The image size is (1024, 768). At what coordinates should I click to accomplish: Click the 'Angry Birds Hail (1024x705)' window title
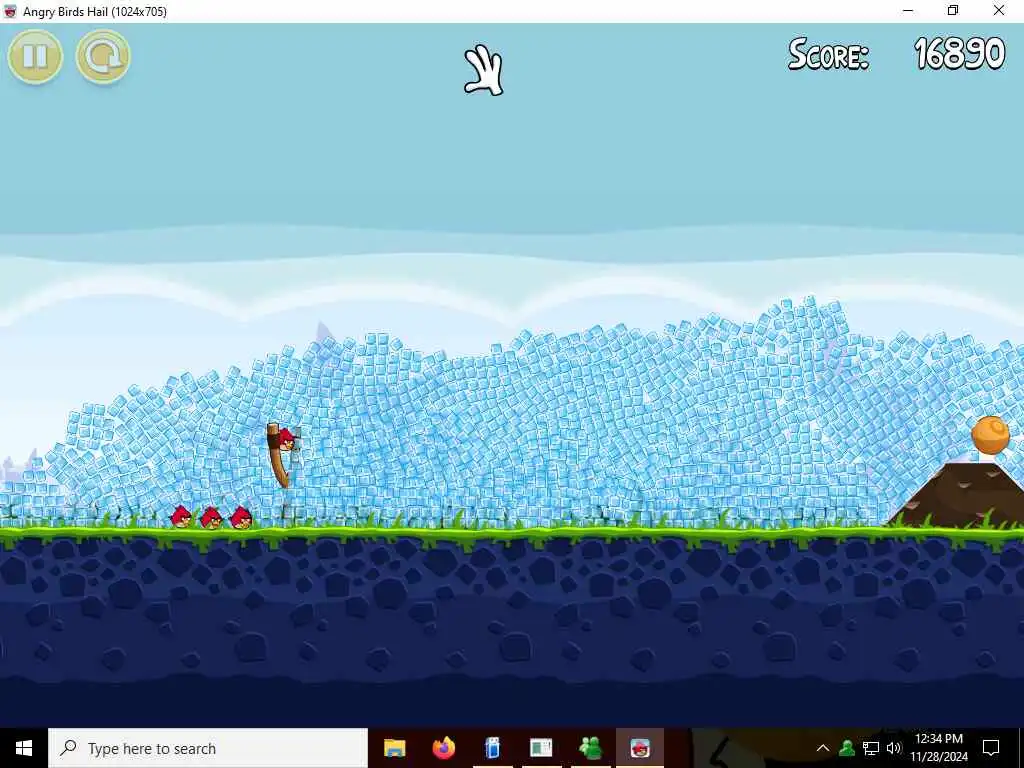(95, 12)
